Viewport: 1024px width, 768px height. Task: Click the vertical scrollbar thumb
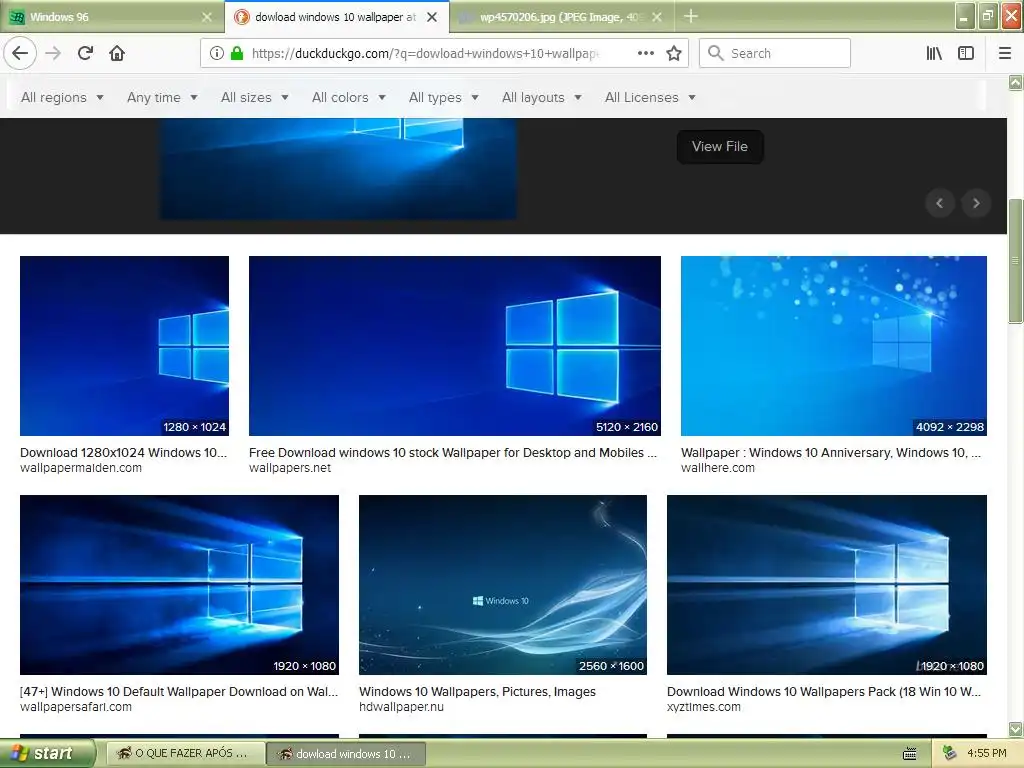coord(1016,261)
